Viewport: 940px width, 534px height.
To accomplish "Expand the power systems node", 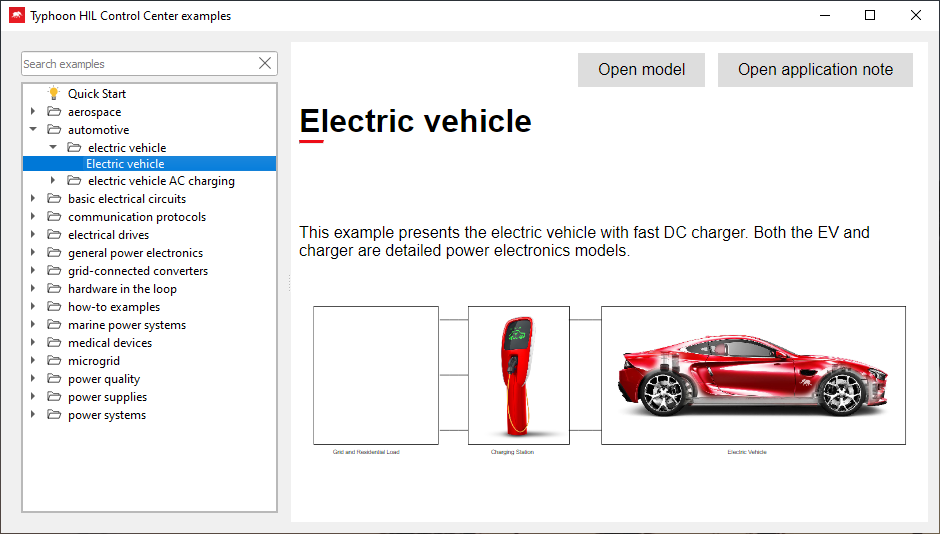I will (33, 414).
